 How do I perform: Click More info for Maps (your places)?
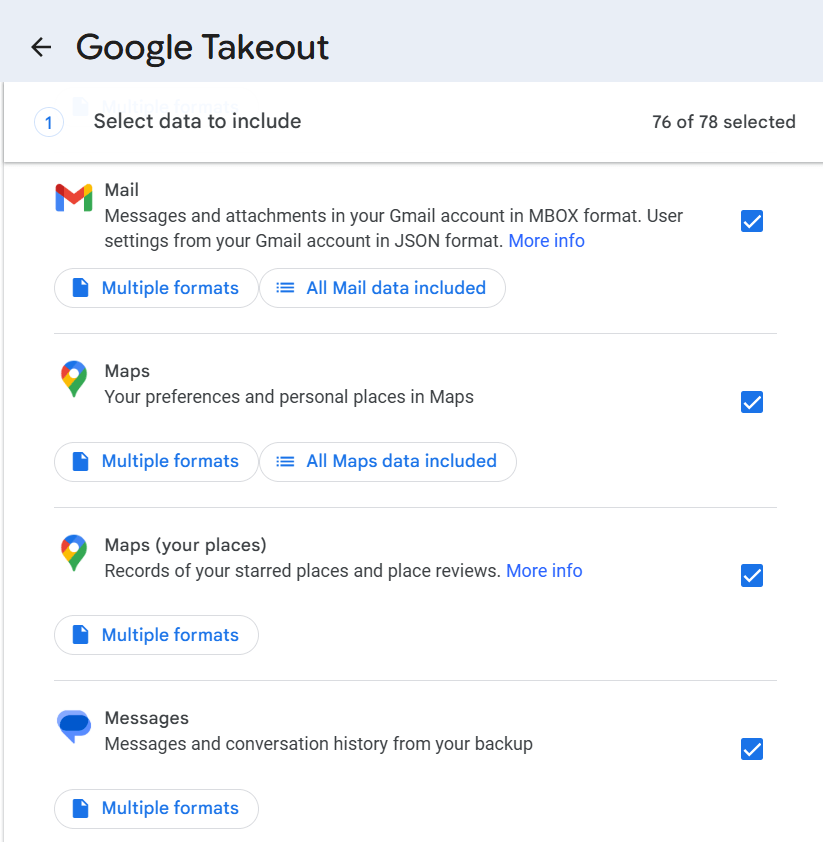click(544, 570)
